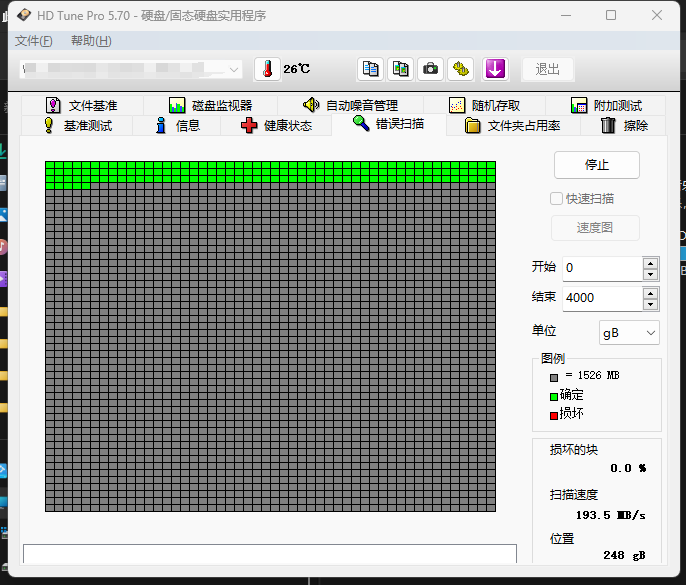Viewport: 686px width, 585px height.
Task: Increase the 开始 start value with up arrow
Action: click(651, 263)
